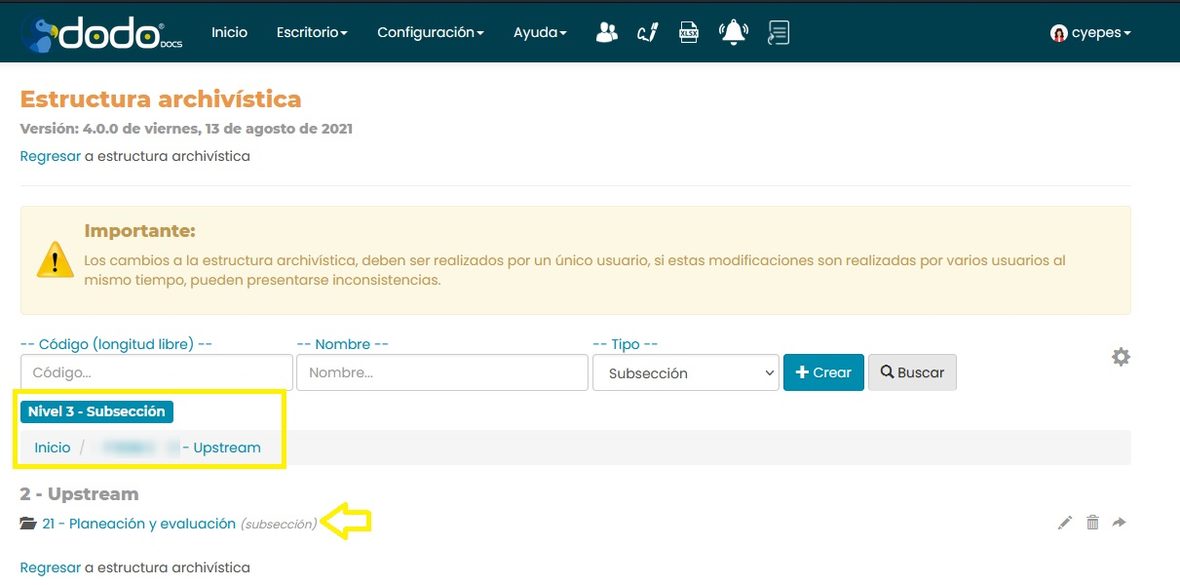Click the Nivel 3 - Subsección badge
This screenshot has height=585, width=1180.
96,412
